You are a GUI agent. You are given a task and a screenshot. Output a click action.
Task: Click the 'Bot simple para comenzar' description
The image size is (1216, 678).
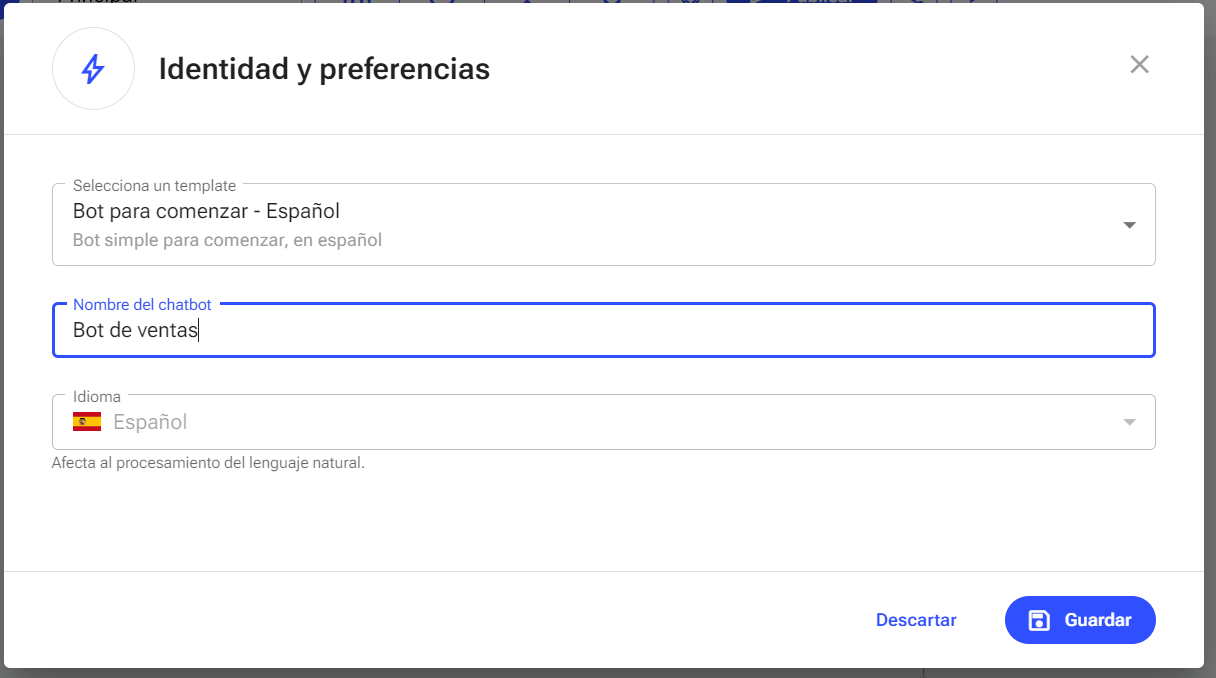pyautogui.click(x=227, y=240)
